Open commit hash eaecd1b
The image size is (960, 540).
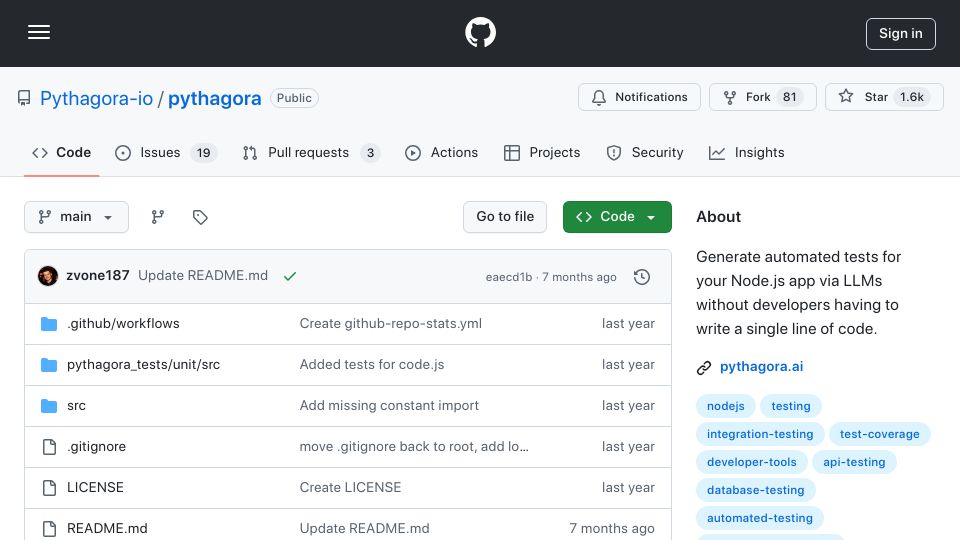click(x=509, y=277)
